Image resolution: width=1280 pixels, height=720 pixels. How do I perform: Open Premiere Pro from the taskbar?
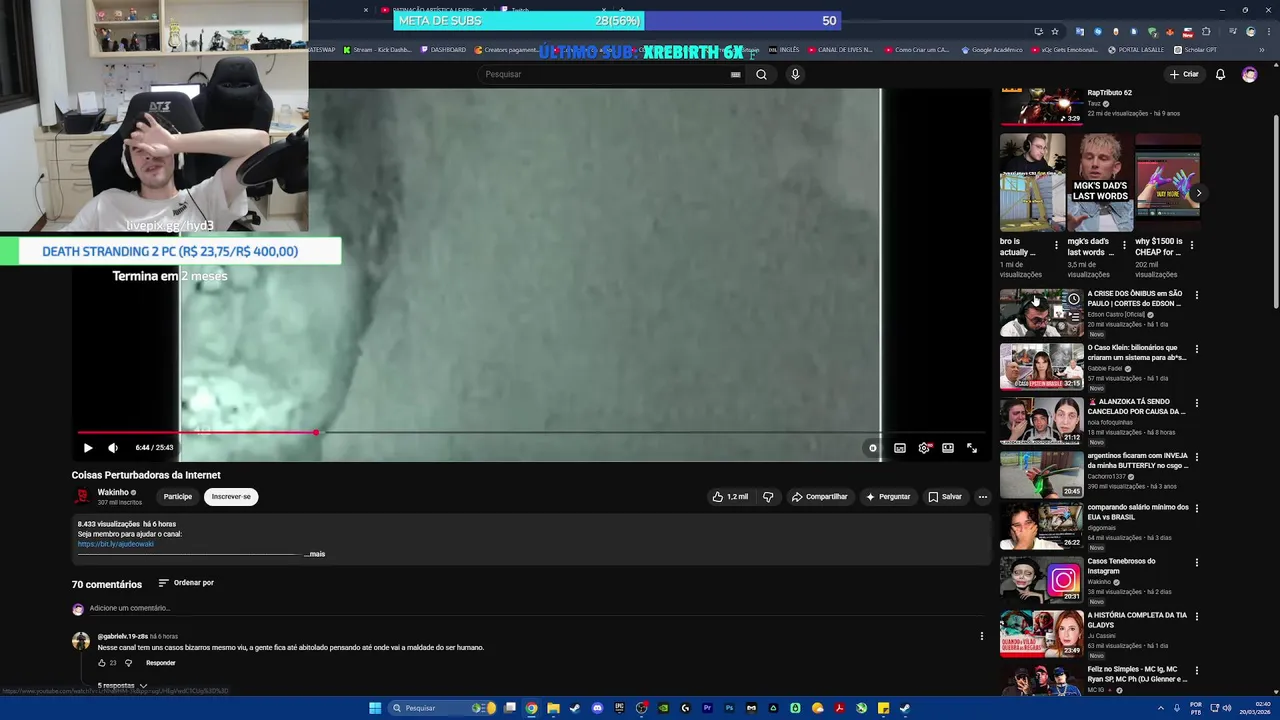[x=707, y=708]
